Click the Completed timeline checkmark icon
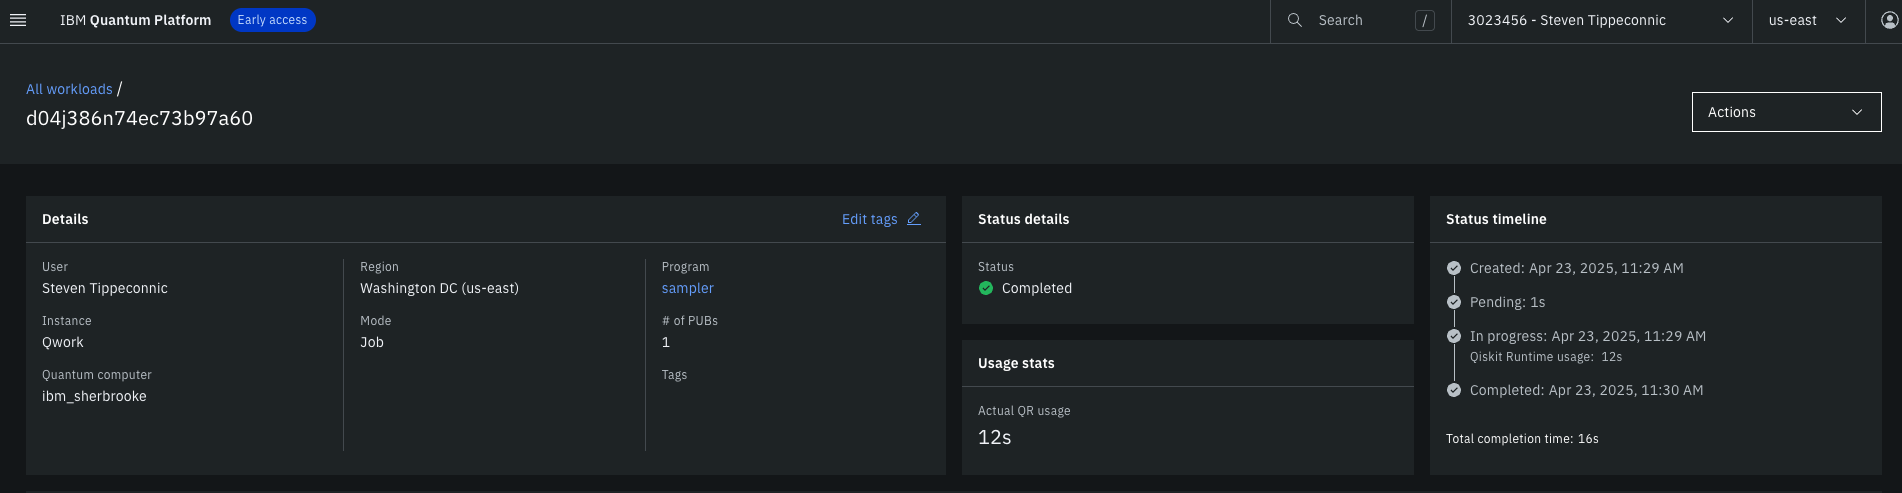Screen dimensions: 1902x493 point(1454,390)
